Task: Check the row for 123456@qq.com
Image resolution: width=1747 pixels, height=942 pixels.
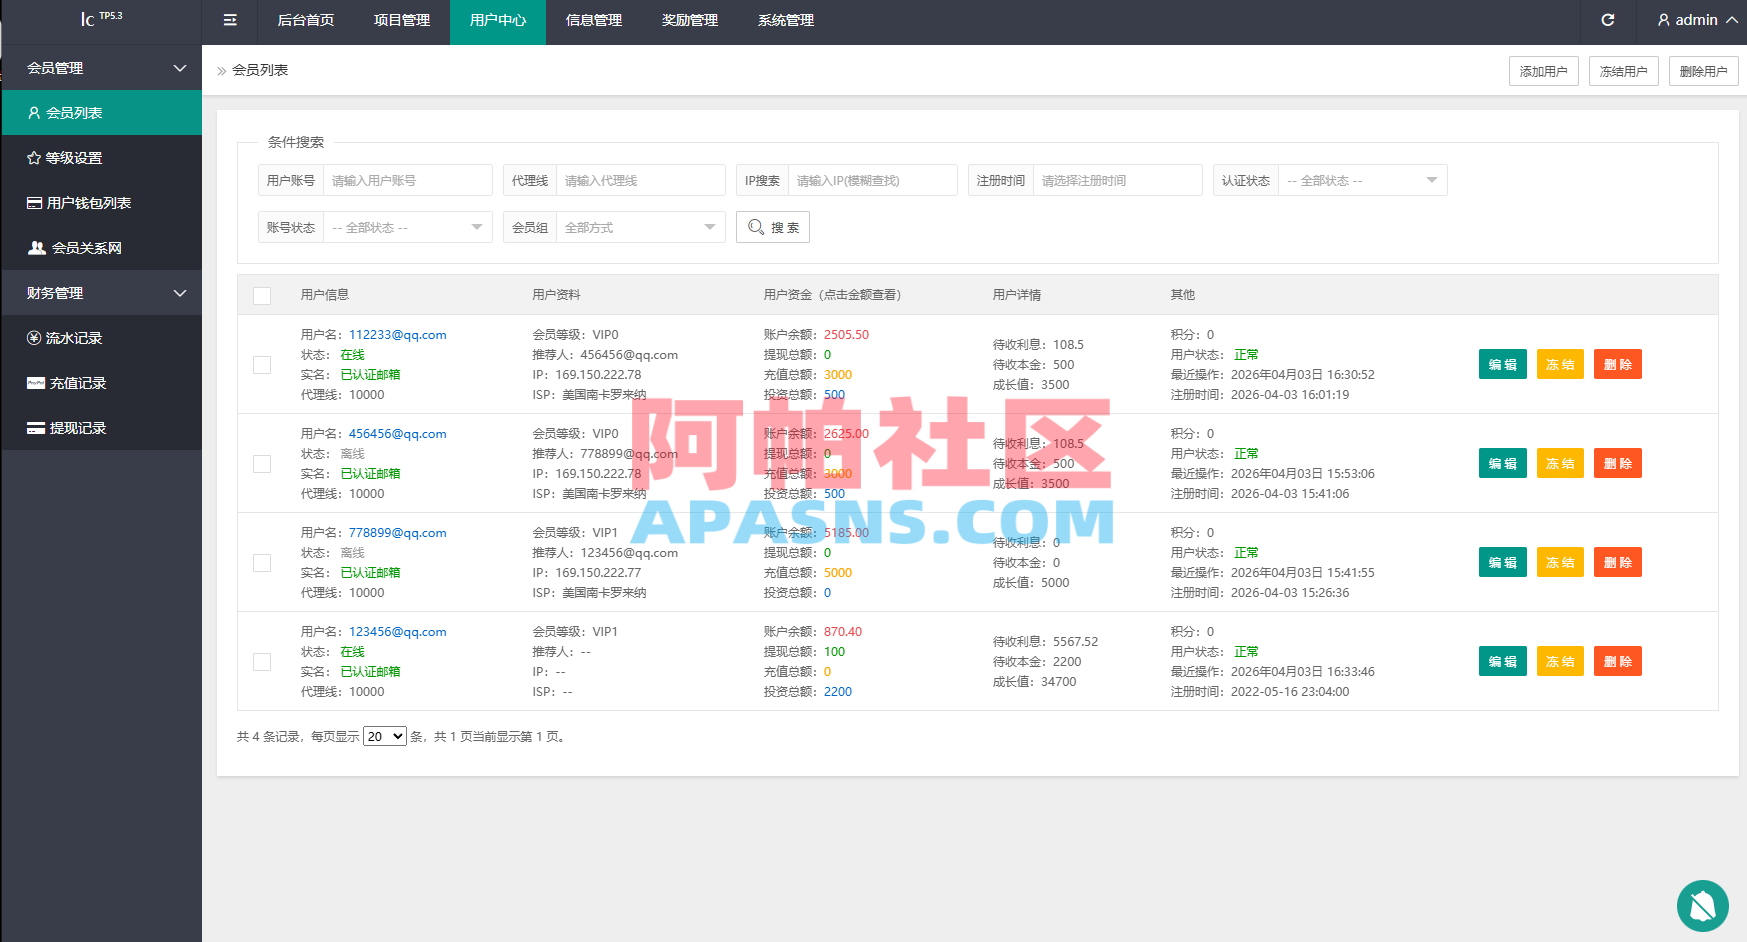Action: tap(262, 662)
